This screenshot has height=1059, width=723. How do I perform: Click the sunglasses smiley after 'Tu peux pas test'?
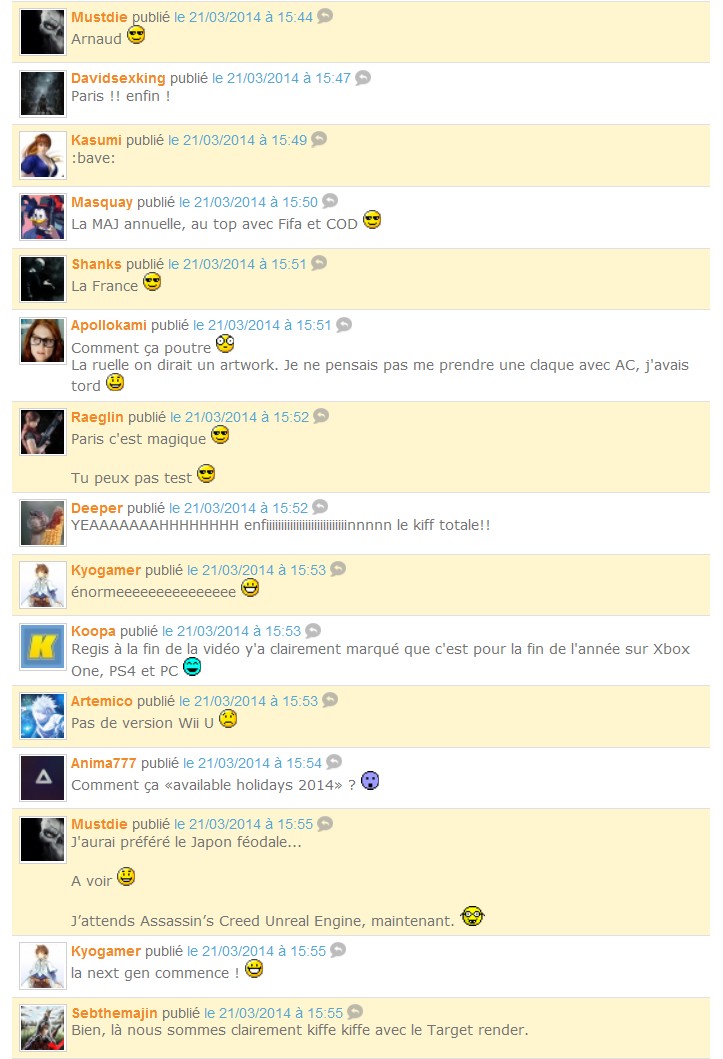coord(206,474)
